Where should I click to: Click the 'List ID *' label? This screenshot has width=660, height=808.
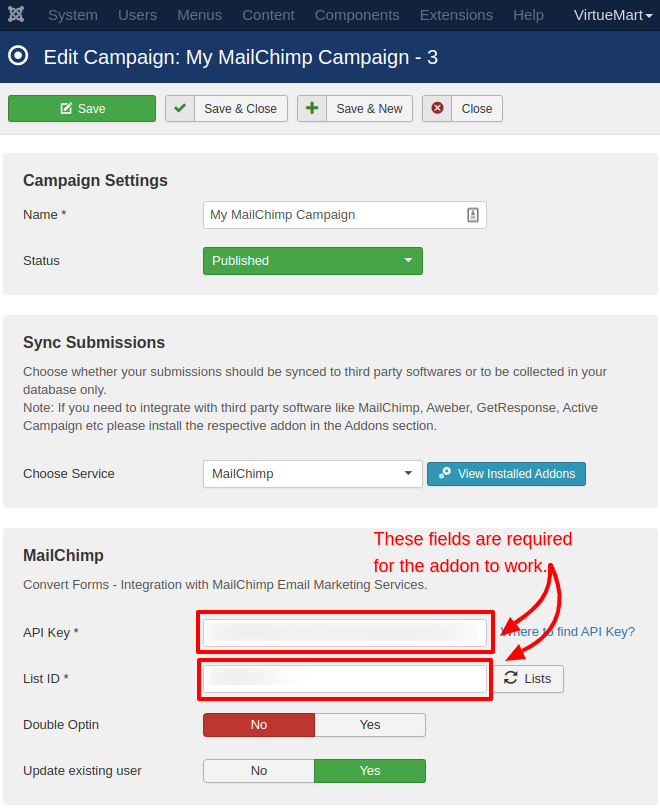[46, 679]
